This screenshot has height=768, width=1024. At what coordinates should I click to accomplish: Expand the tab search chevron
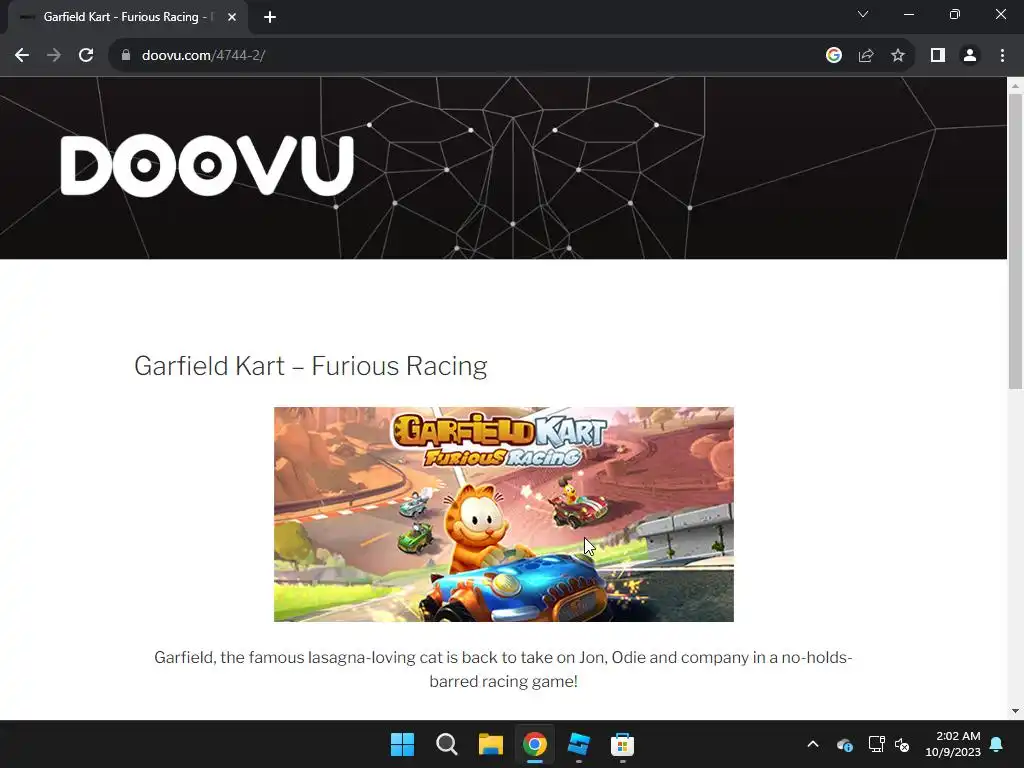pyautogui.click(x=863, y=14)
